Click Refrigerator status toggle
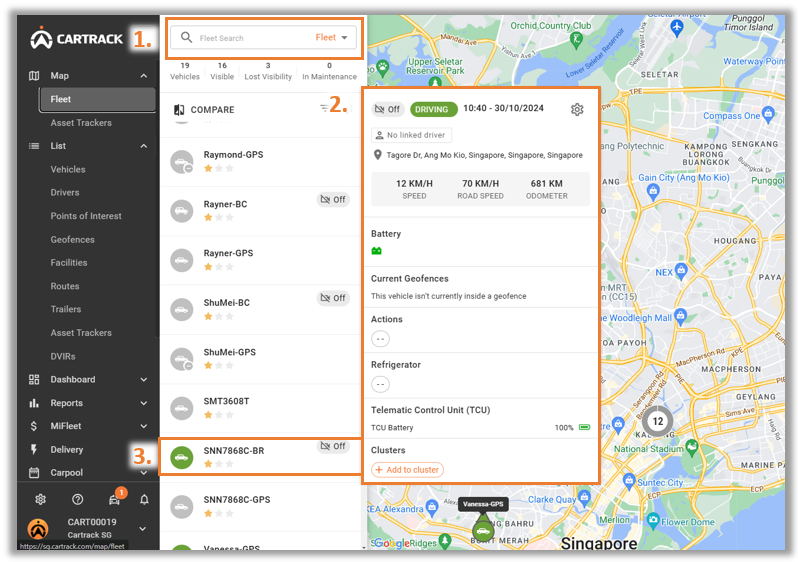 point(380,384)
